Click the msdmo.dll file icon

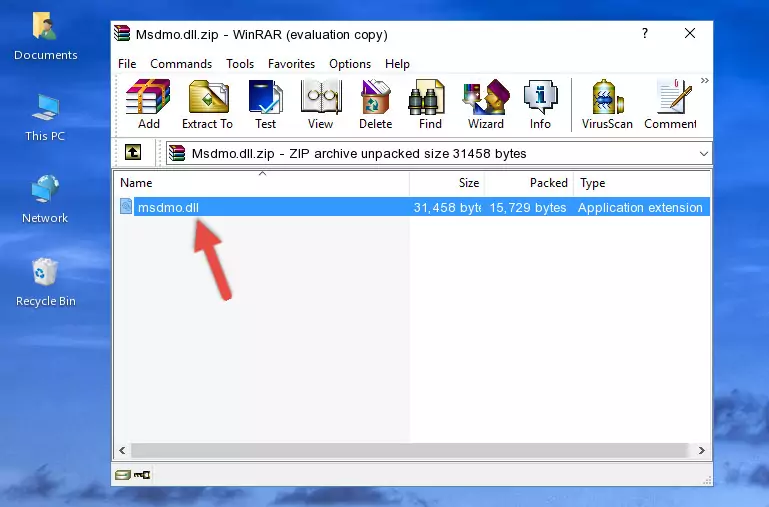[x=126, y=206]
